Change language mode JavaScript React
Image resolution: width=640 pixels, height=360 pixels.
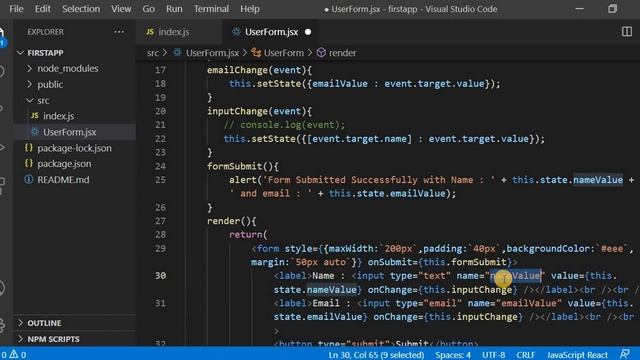pos(577,355)
